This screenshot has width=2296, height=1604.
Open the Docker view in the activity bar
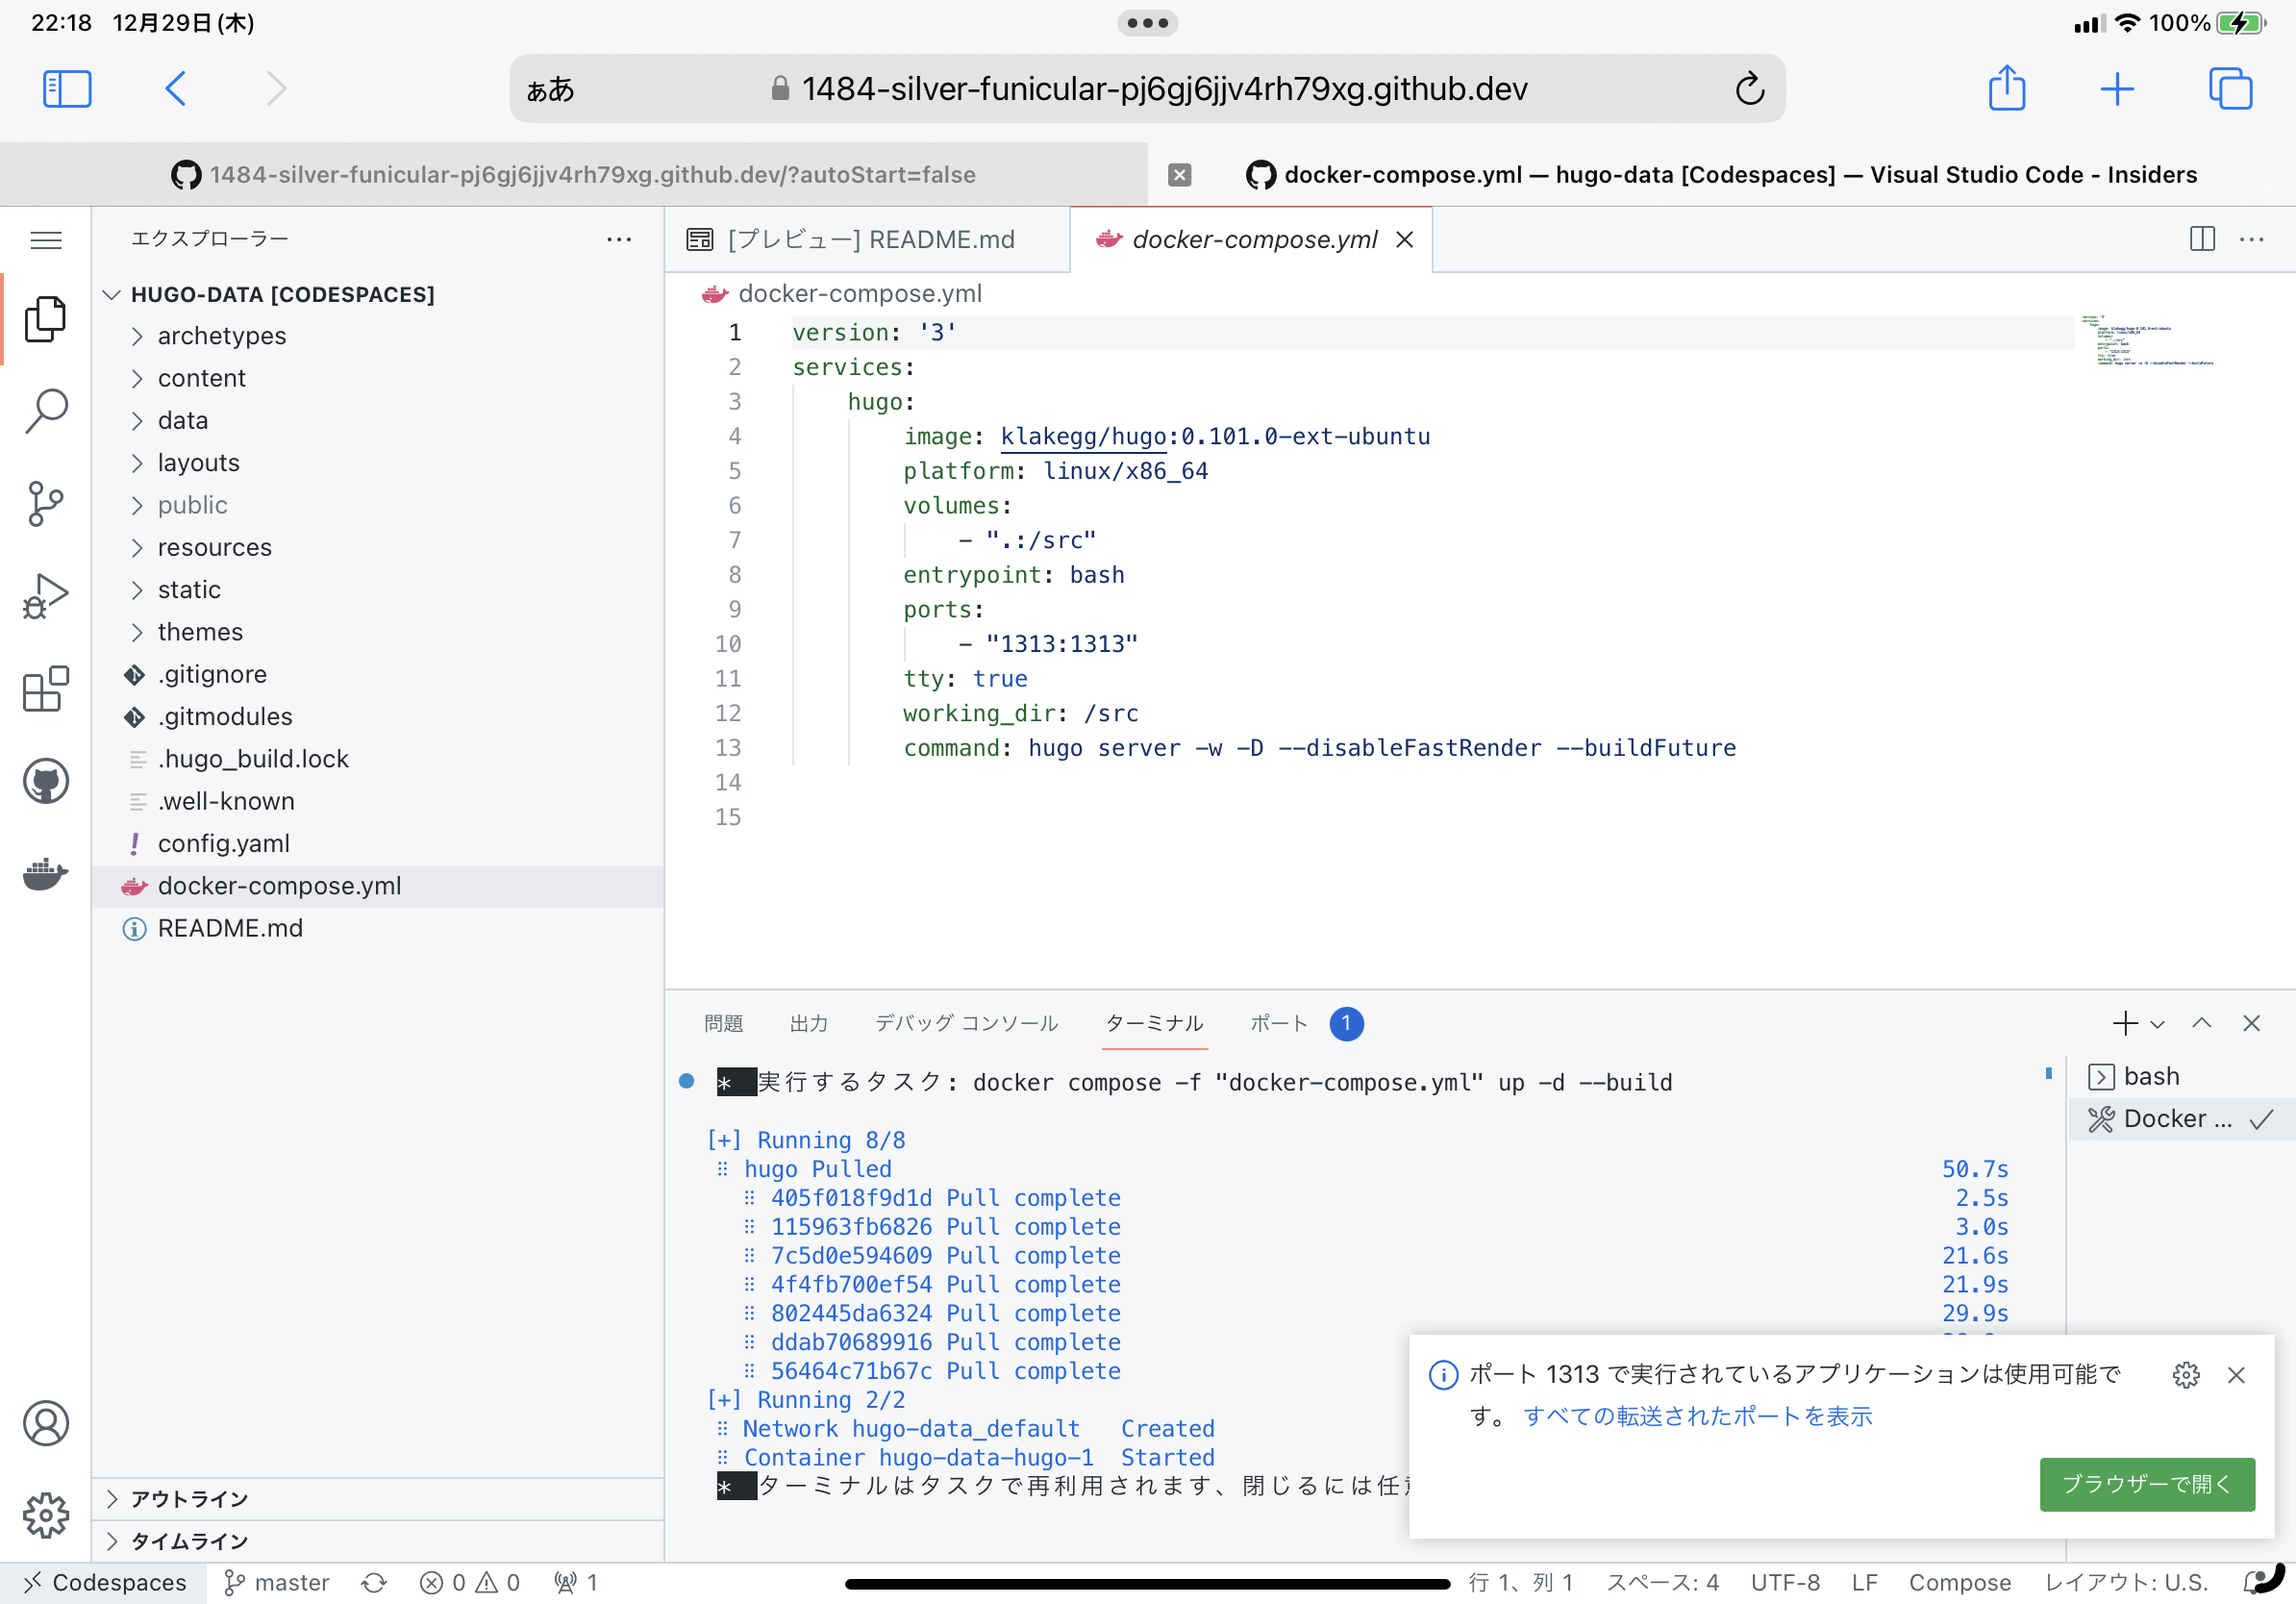tap(46, 874)
